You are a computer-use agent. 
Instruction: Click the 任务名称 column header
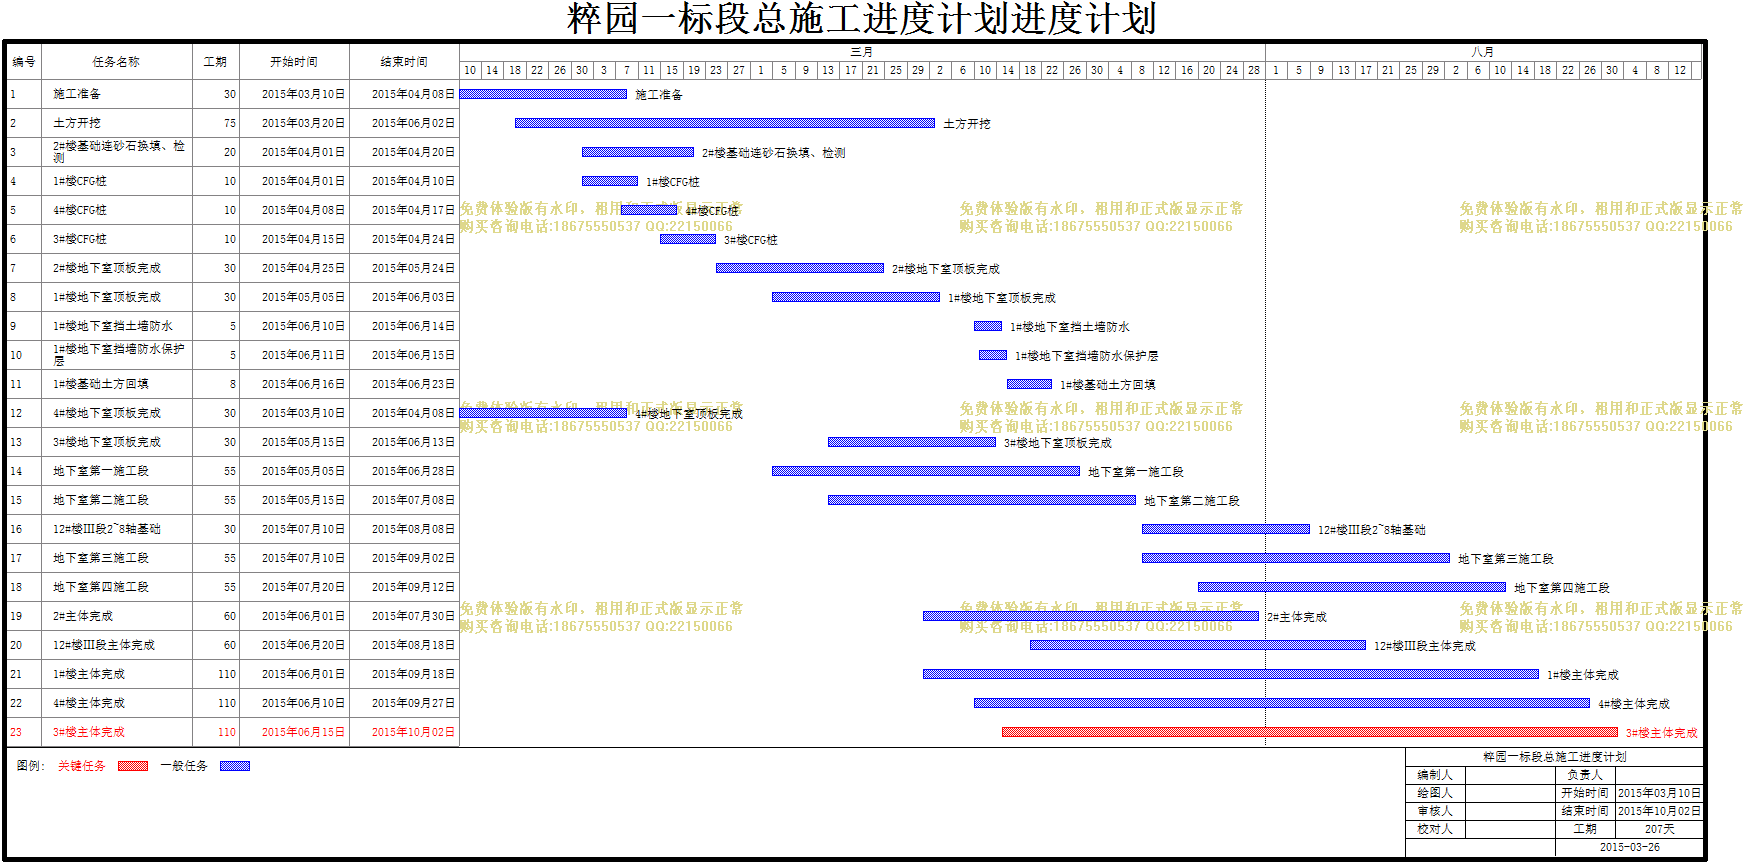pos(117,62)
